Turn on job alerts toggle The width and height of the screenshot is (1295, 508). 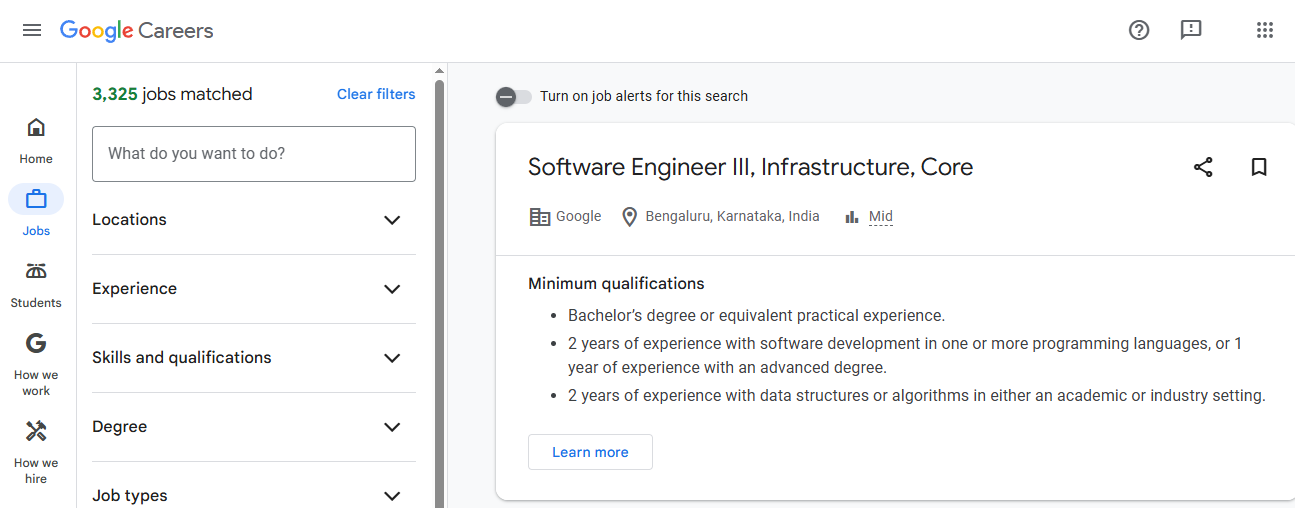point(514,96)
